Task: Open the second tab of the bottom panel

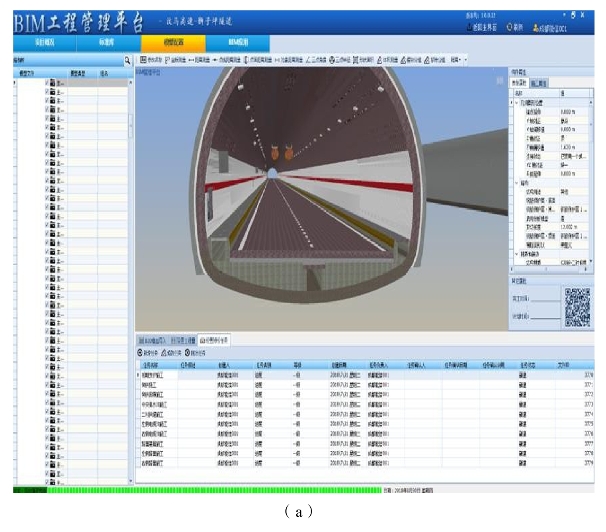Action: (x=183, y=340)
